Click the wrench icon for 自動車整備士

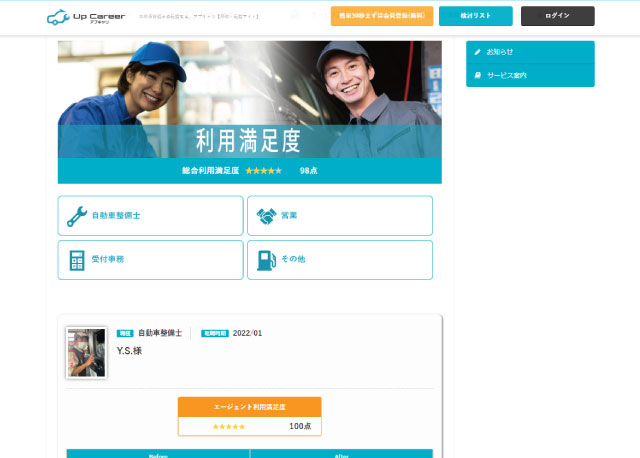tap(77, 216)
